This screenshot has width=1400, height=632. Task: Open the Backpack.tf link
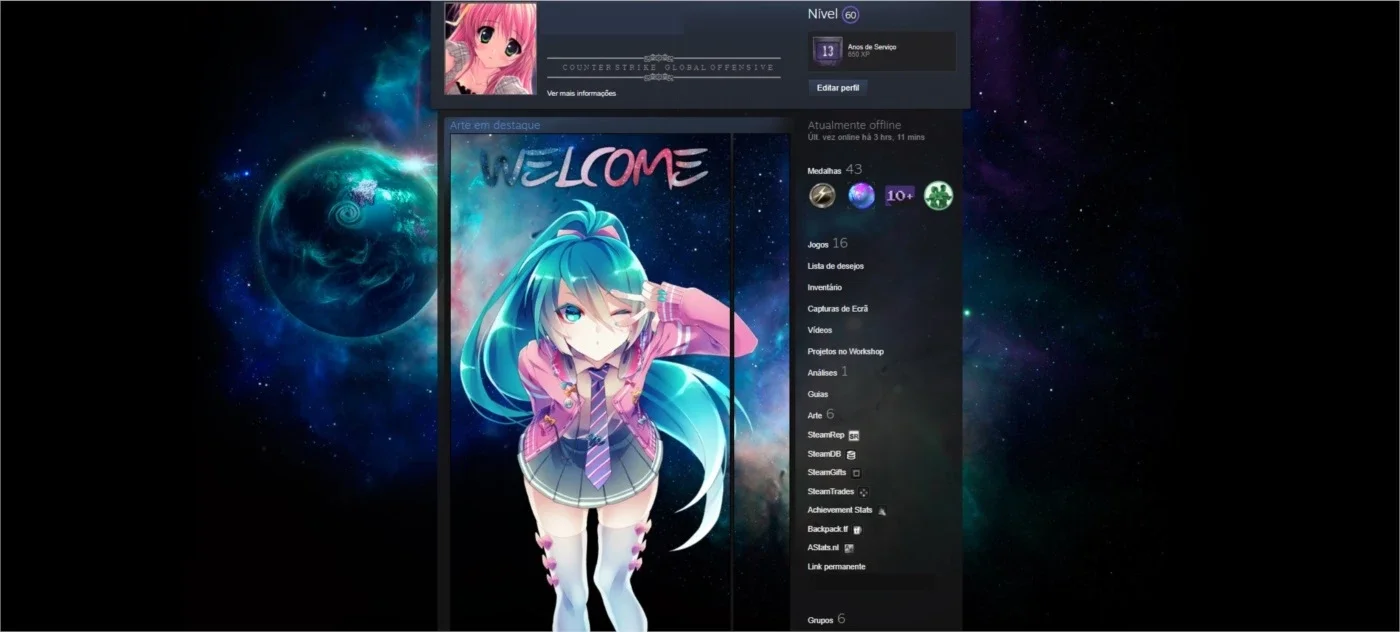(828, 529)
